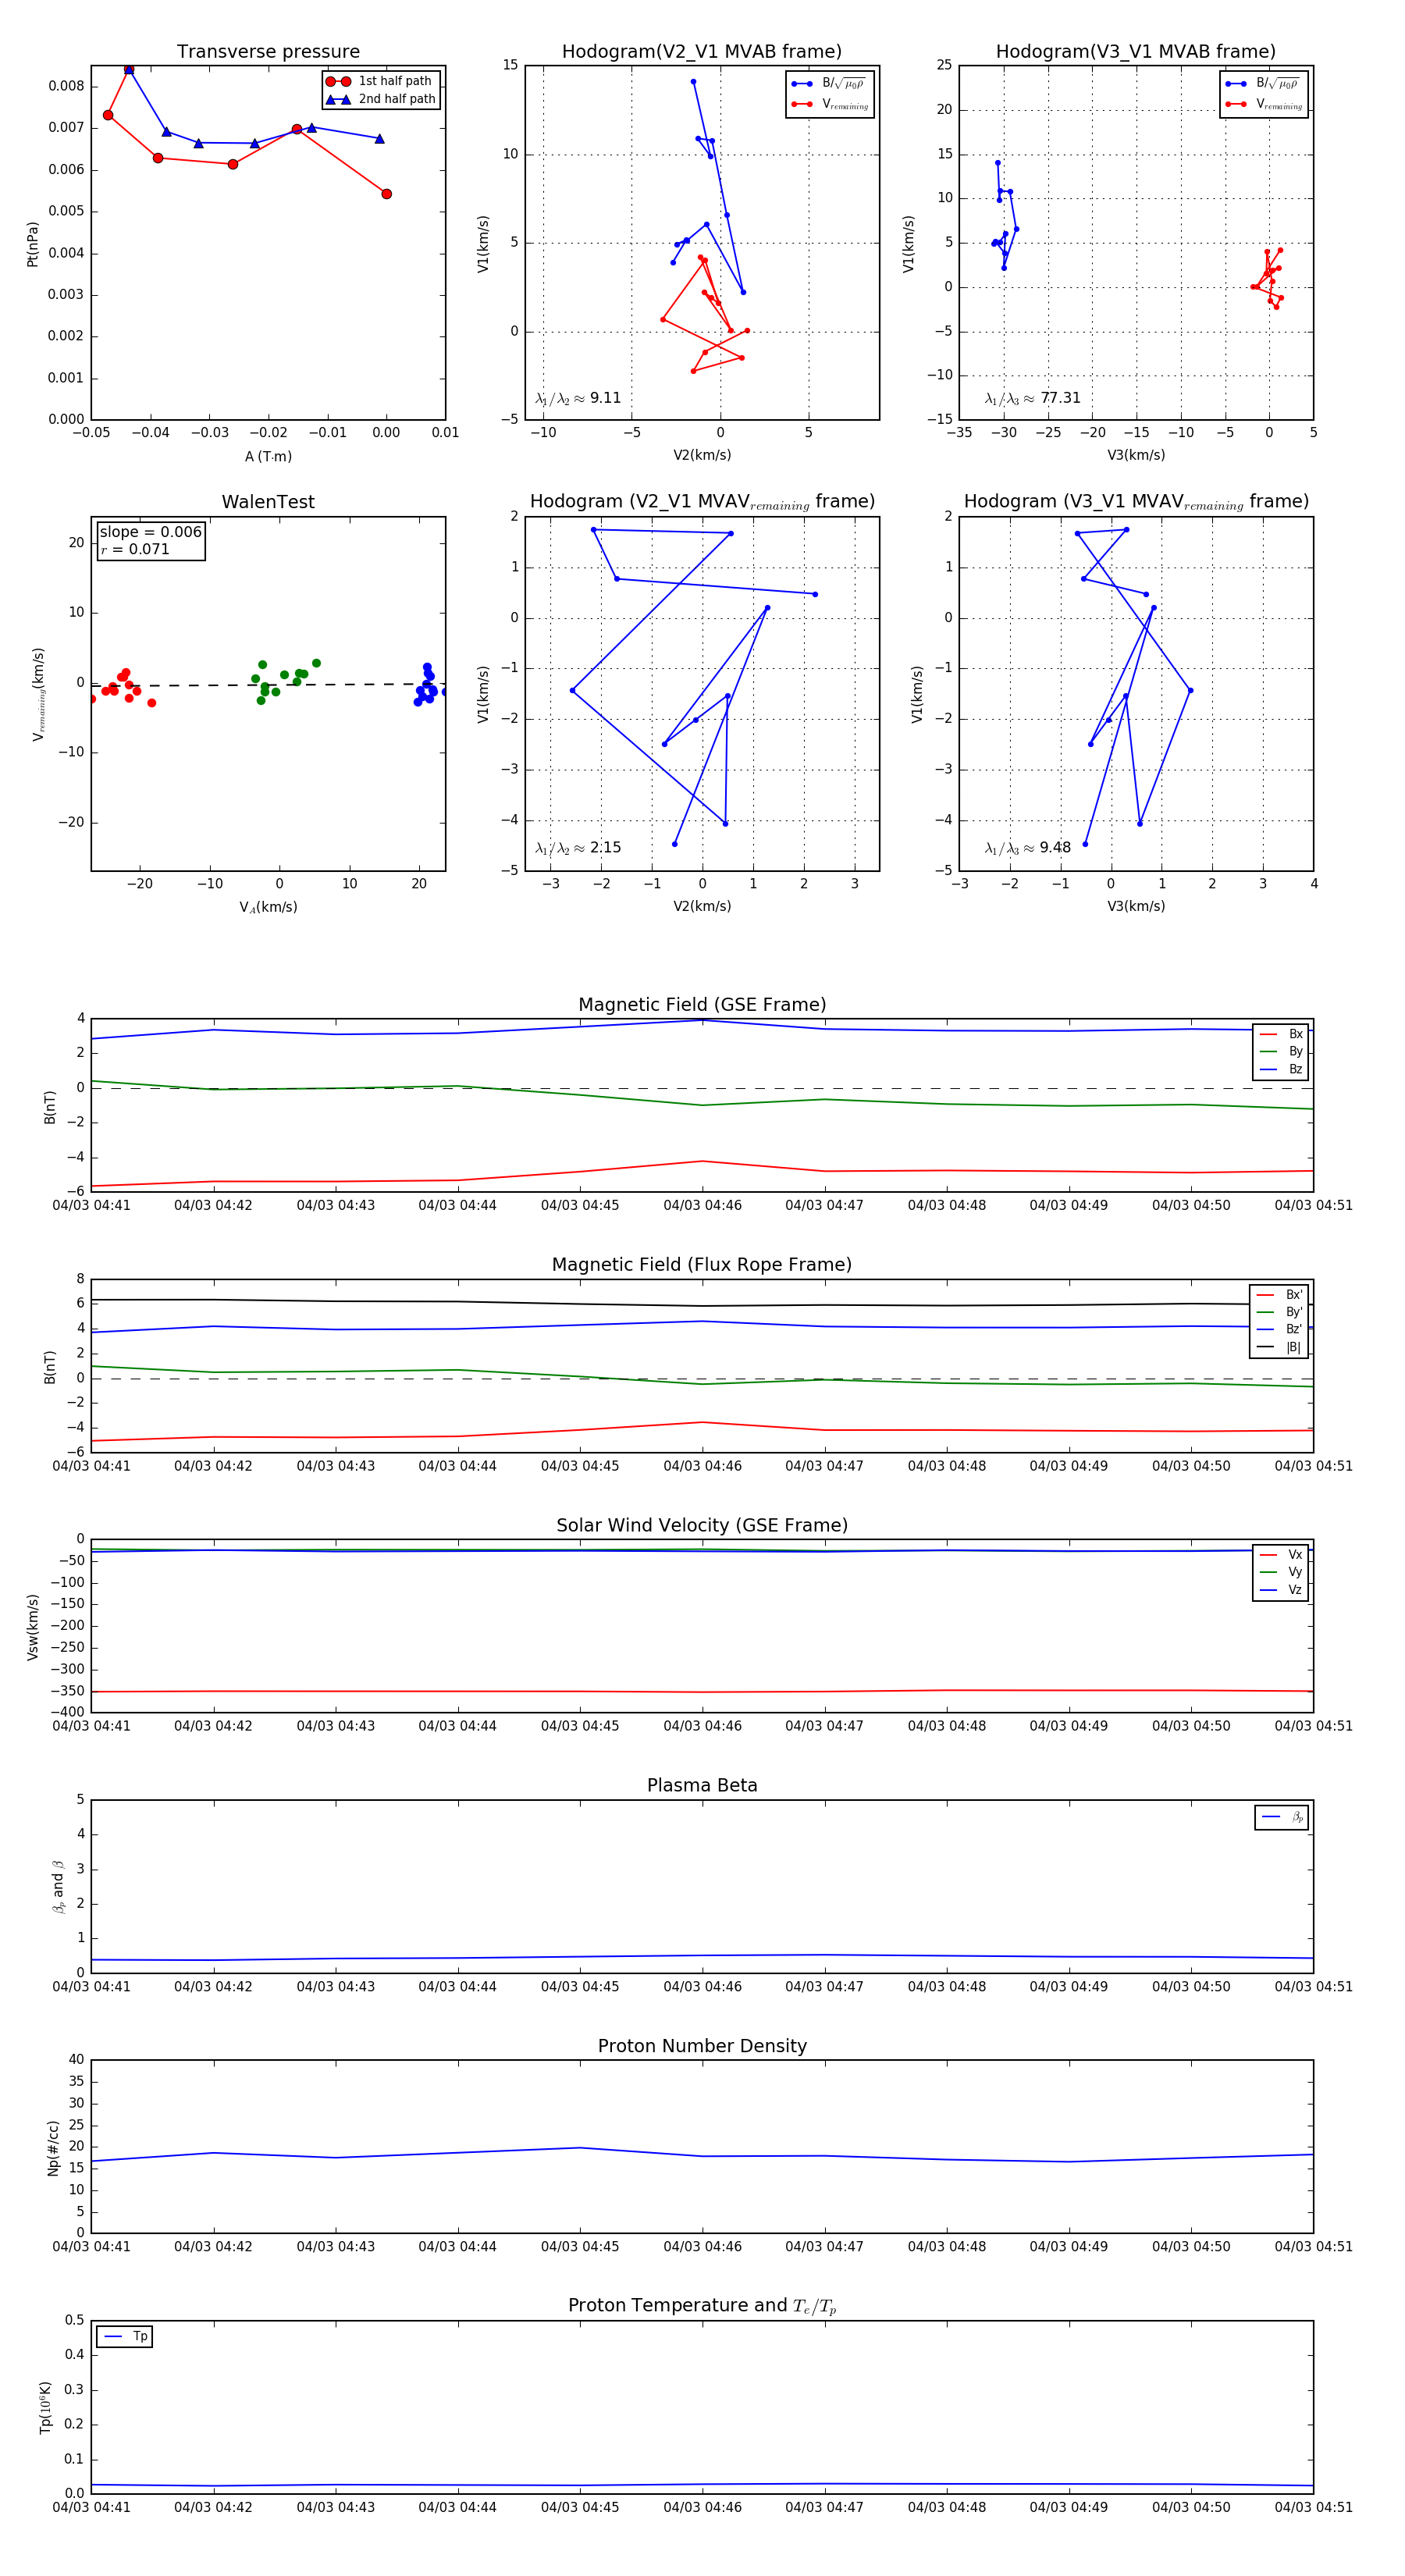Select the "Tp" legend entry
1405x2576 pixels.
point(125,2336)
